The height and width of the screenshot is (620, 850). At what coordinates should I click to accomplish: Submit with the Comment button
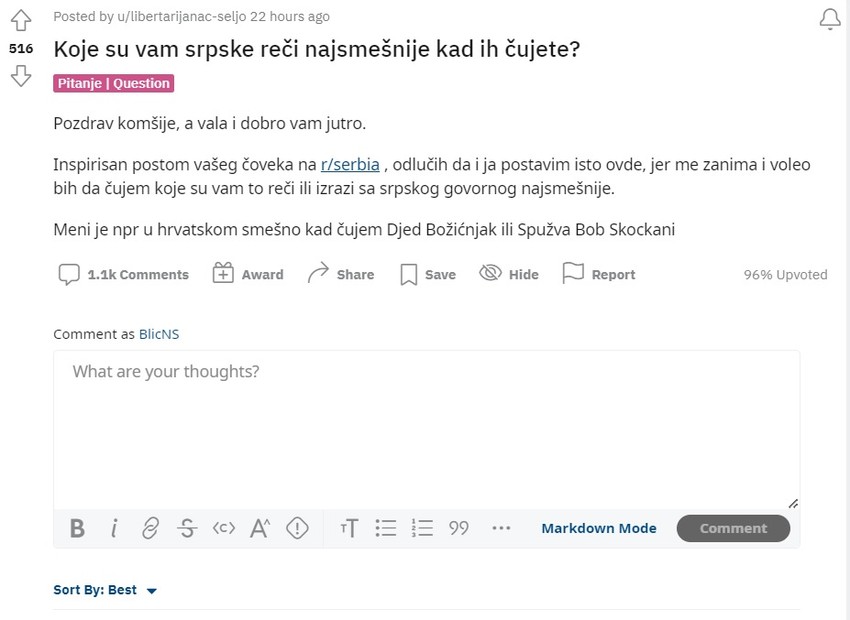(x=733, y=528)
